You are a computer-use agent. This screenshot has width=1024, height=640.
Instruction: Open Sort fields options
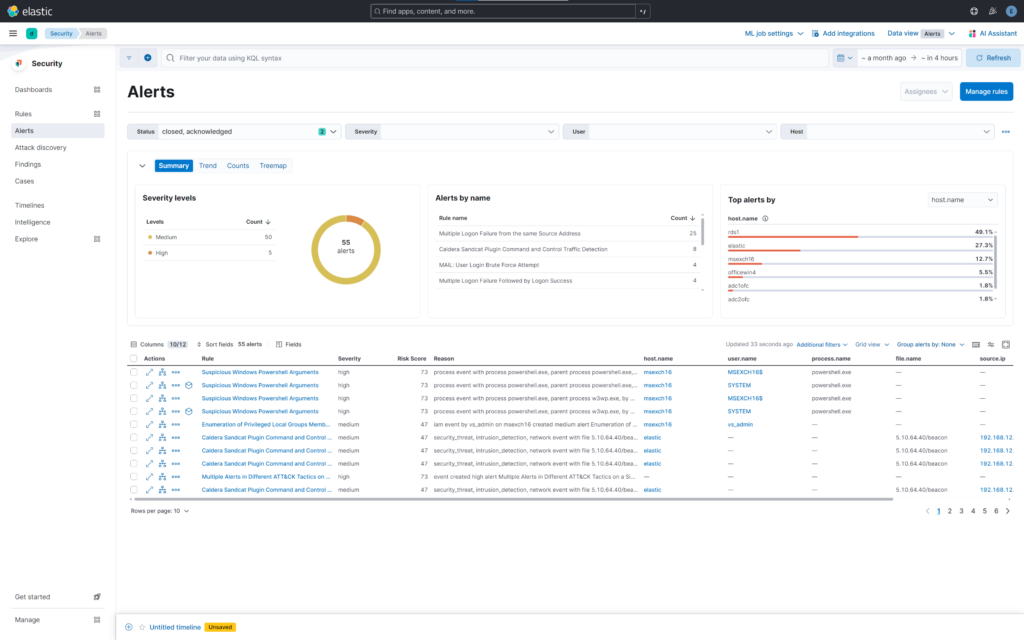pyautogui.click(x=215, y=344)
